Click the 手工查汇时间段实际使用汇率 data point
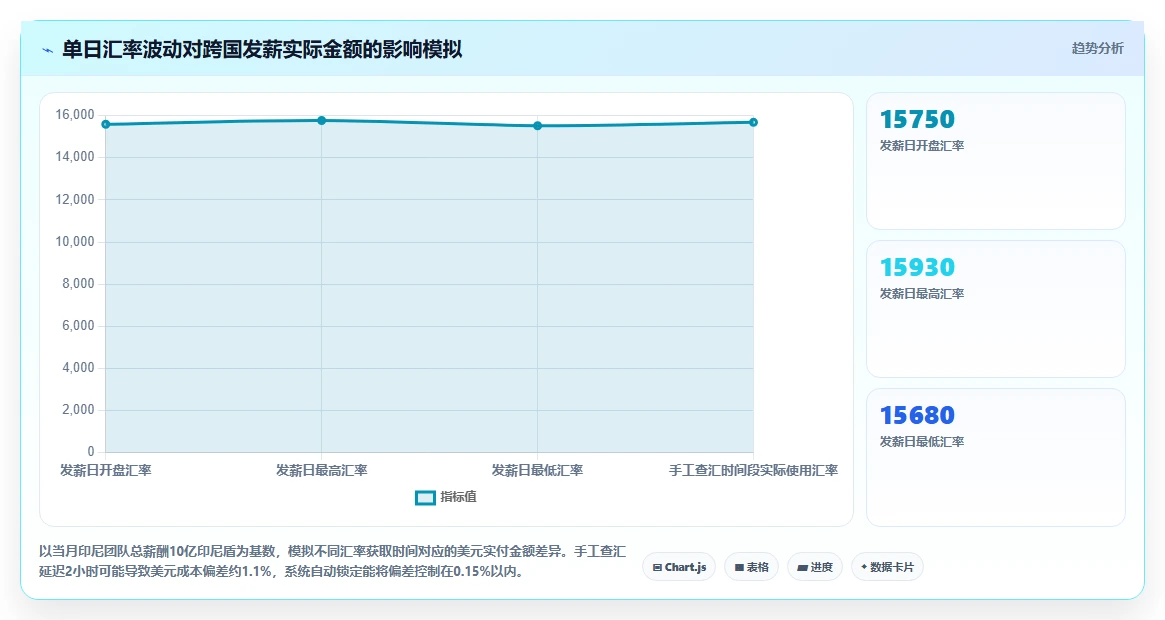The image size is (1165, 620). point(753,122)
